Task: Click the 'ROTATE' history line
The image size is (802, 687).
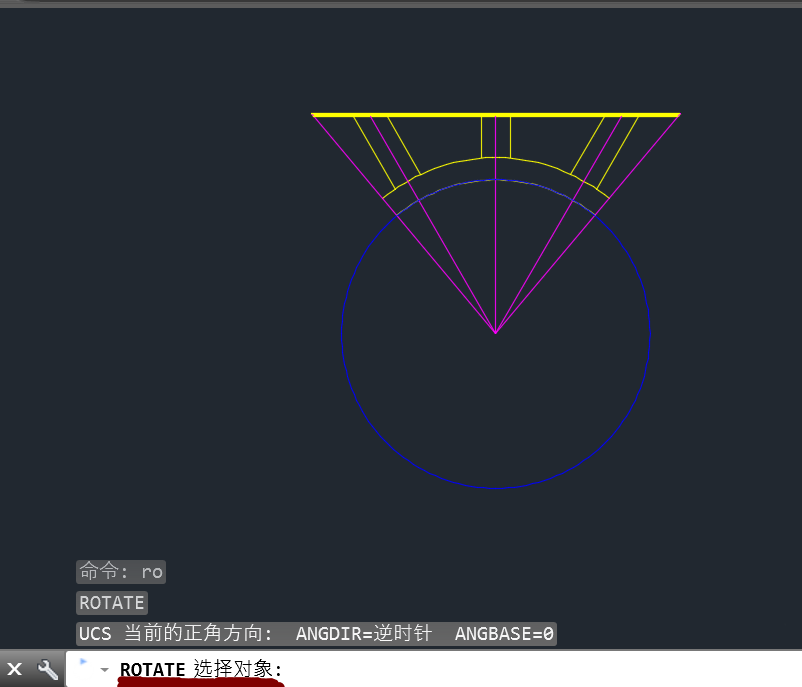Action: click(x=112, y=603)
